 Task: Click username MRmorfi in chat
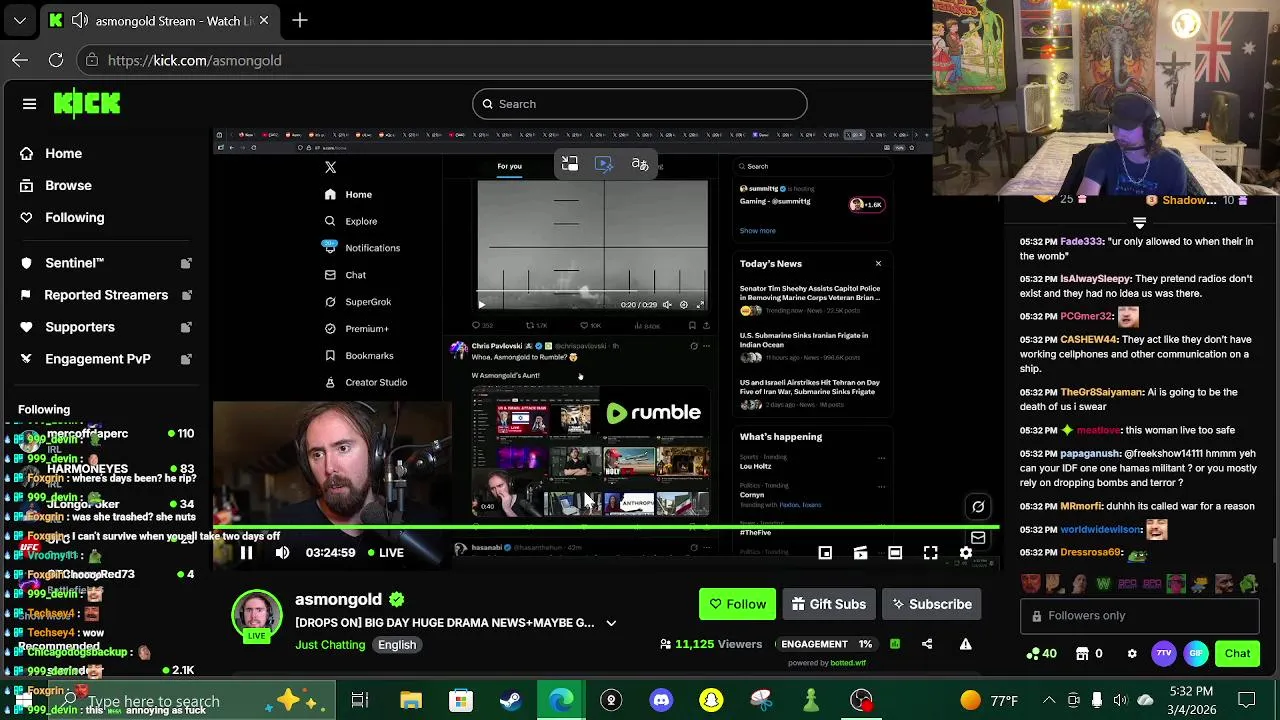[1080, 506]
